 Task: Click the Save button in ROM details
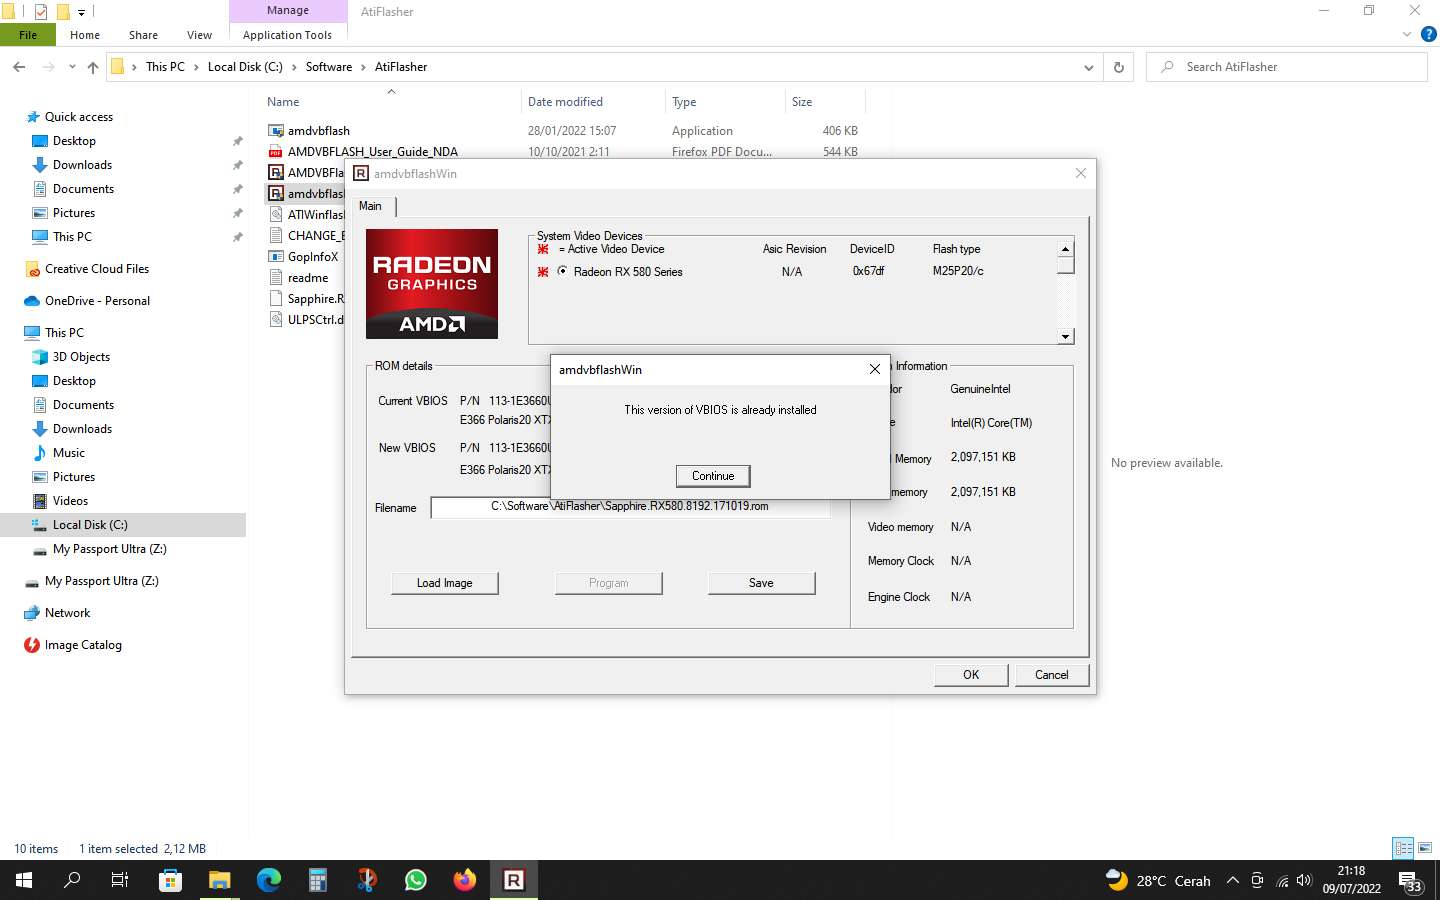click(x=761, y=583)
